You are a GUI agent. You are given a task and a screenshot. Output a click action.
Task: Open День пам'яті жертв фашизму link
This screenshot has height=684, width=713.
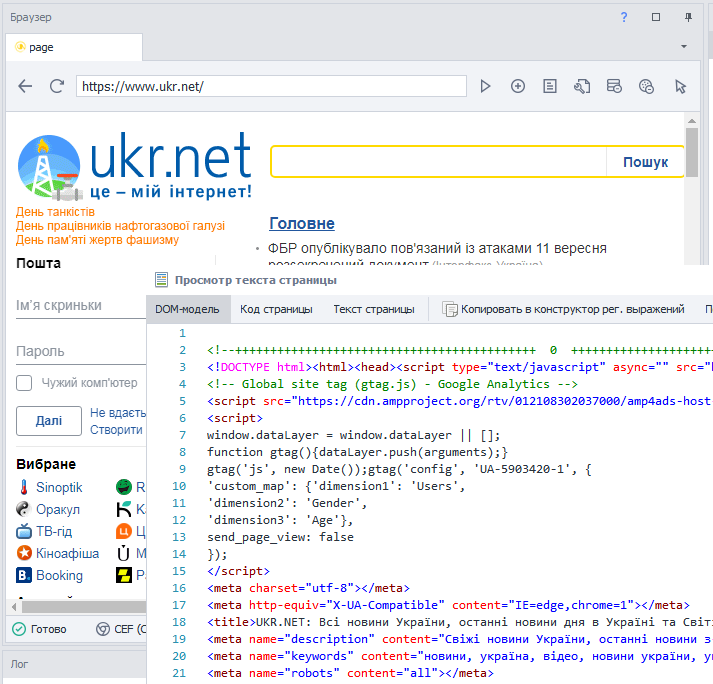click(x=97, y=240)
